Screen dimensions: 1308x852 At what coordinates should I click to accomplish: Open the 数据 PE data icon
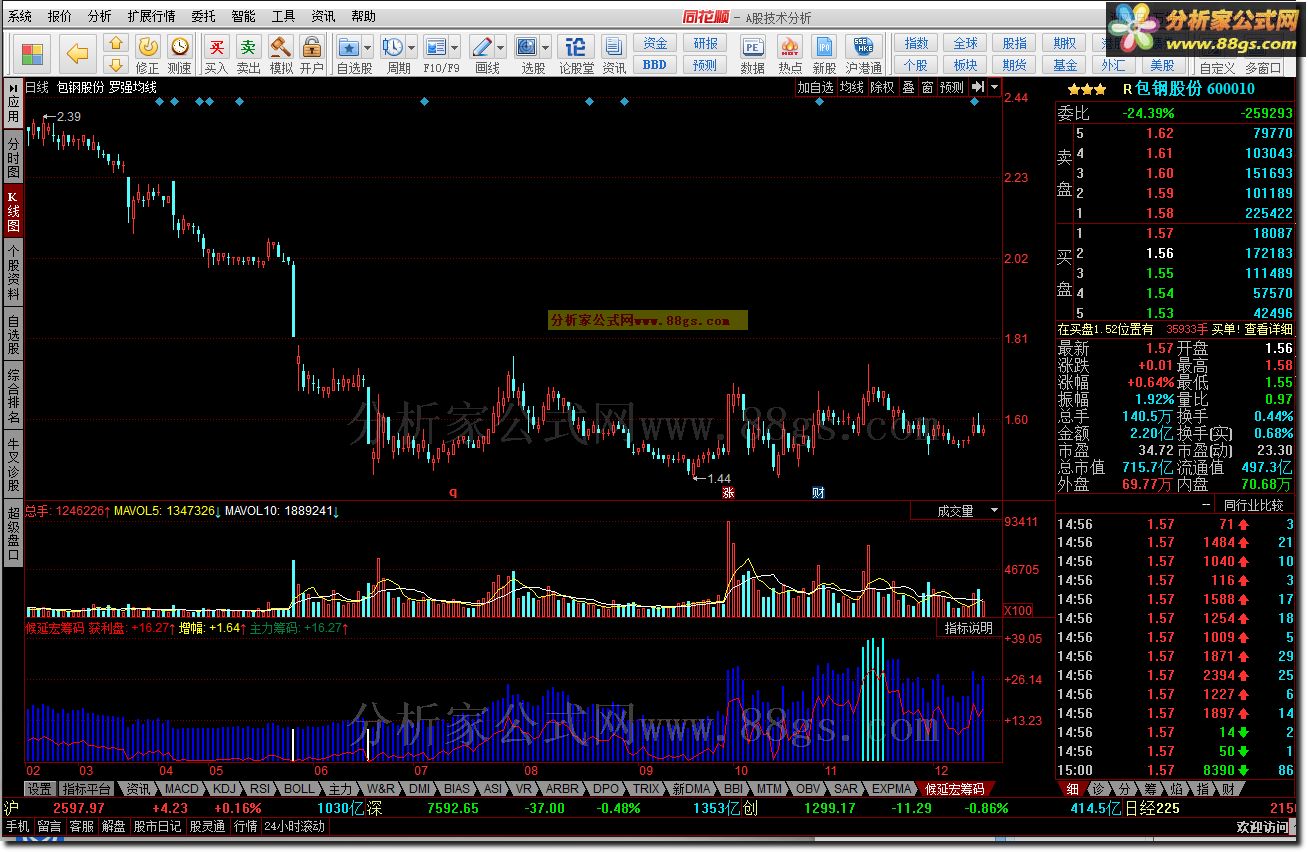coord(752,46)
